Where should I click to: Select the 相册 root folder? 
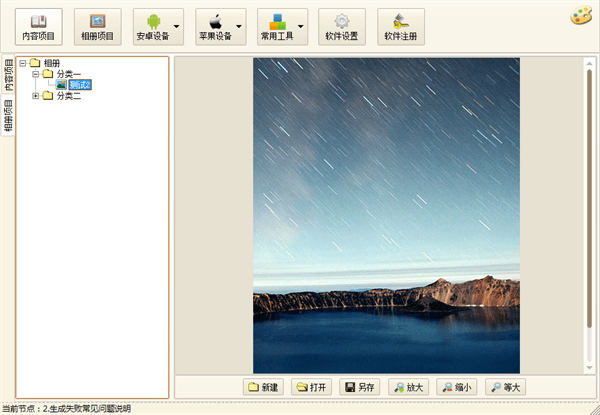coord(52,63)
